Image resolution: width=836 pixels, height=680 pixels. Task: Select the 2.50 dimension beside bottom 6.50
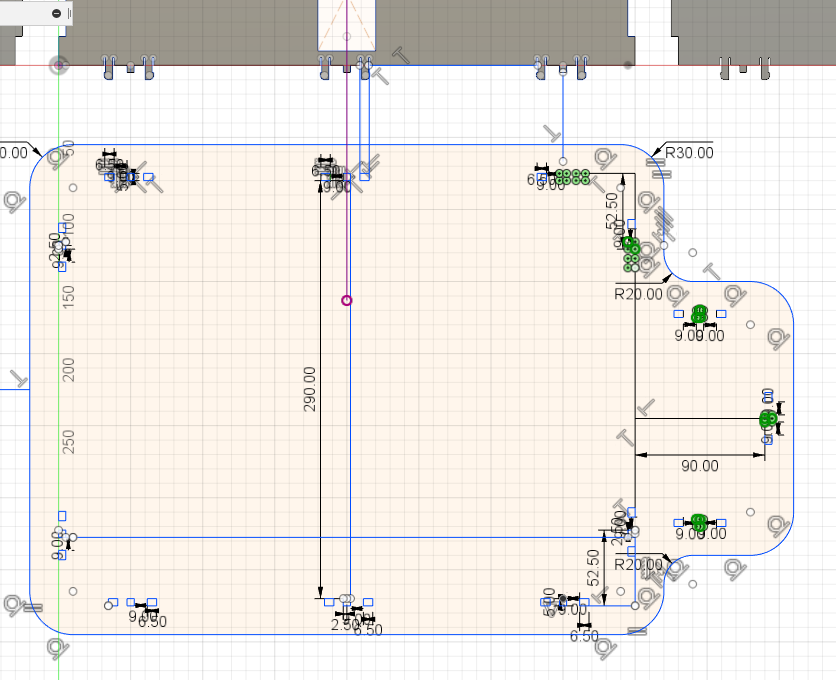coord(343,625)
